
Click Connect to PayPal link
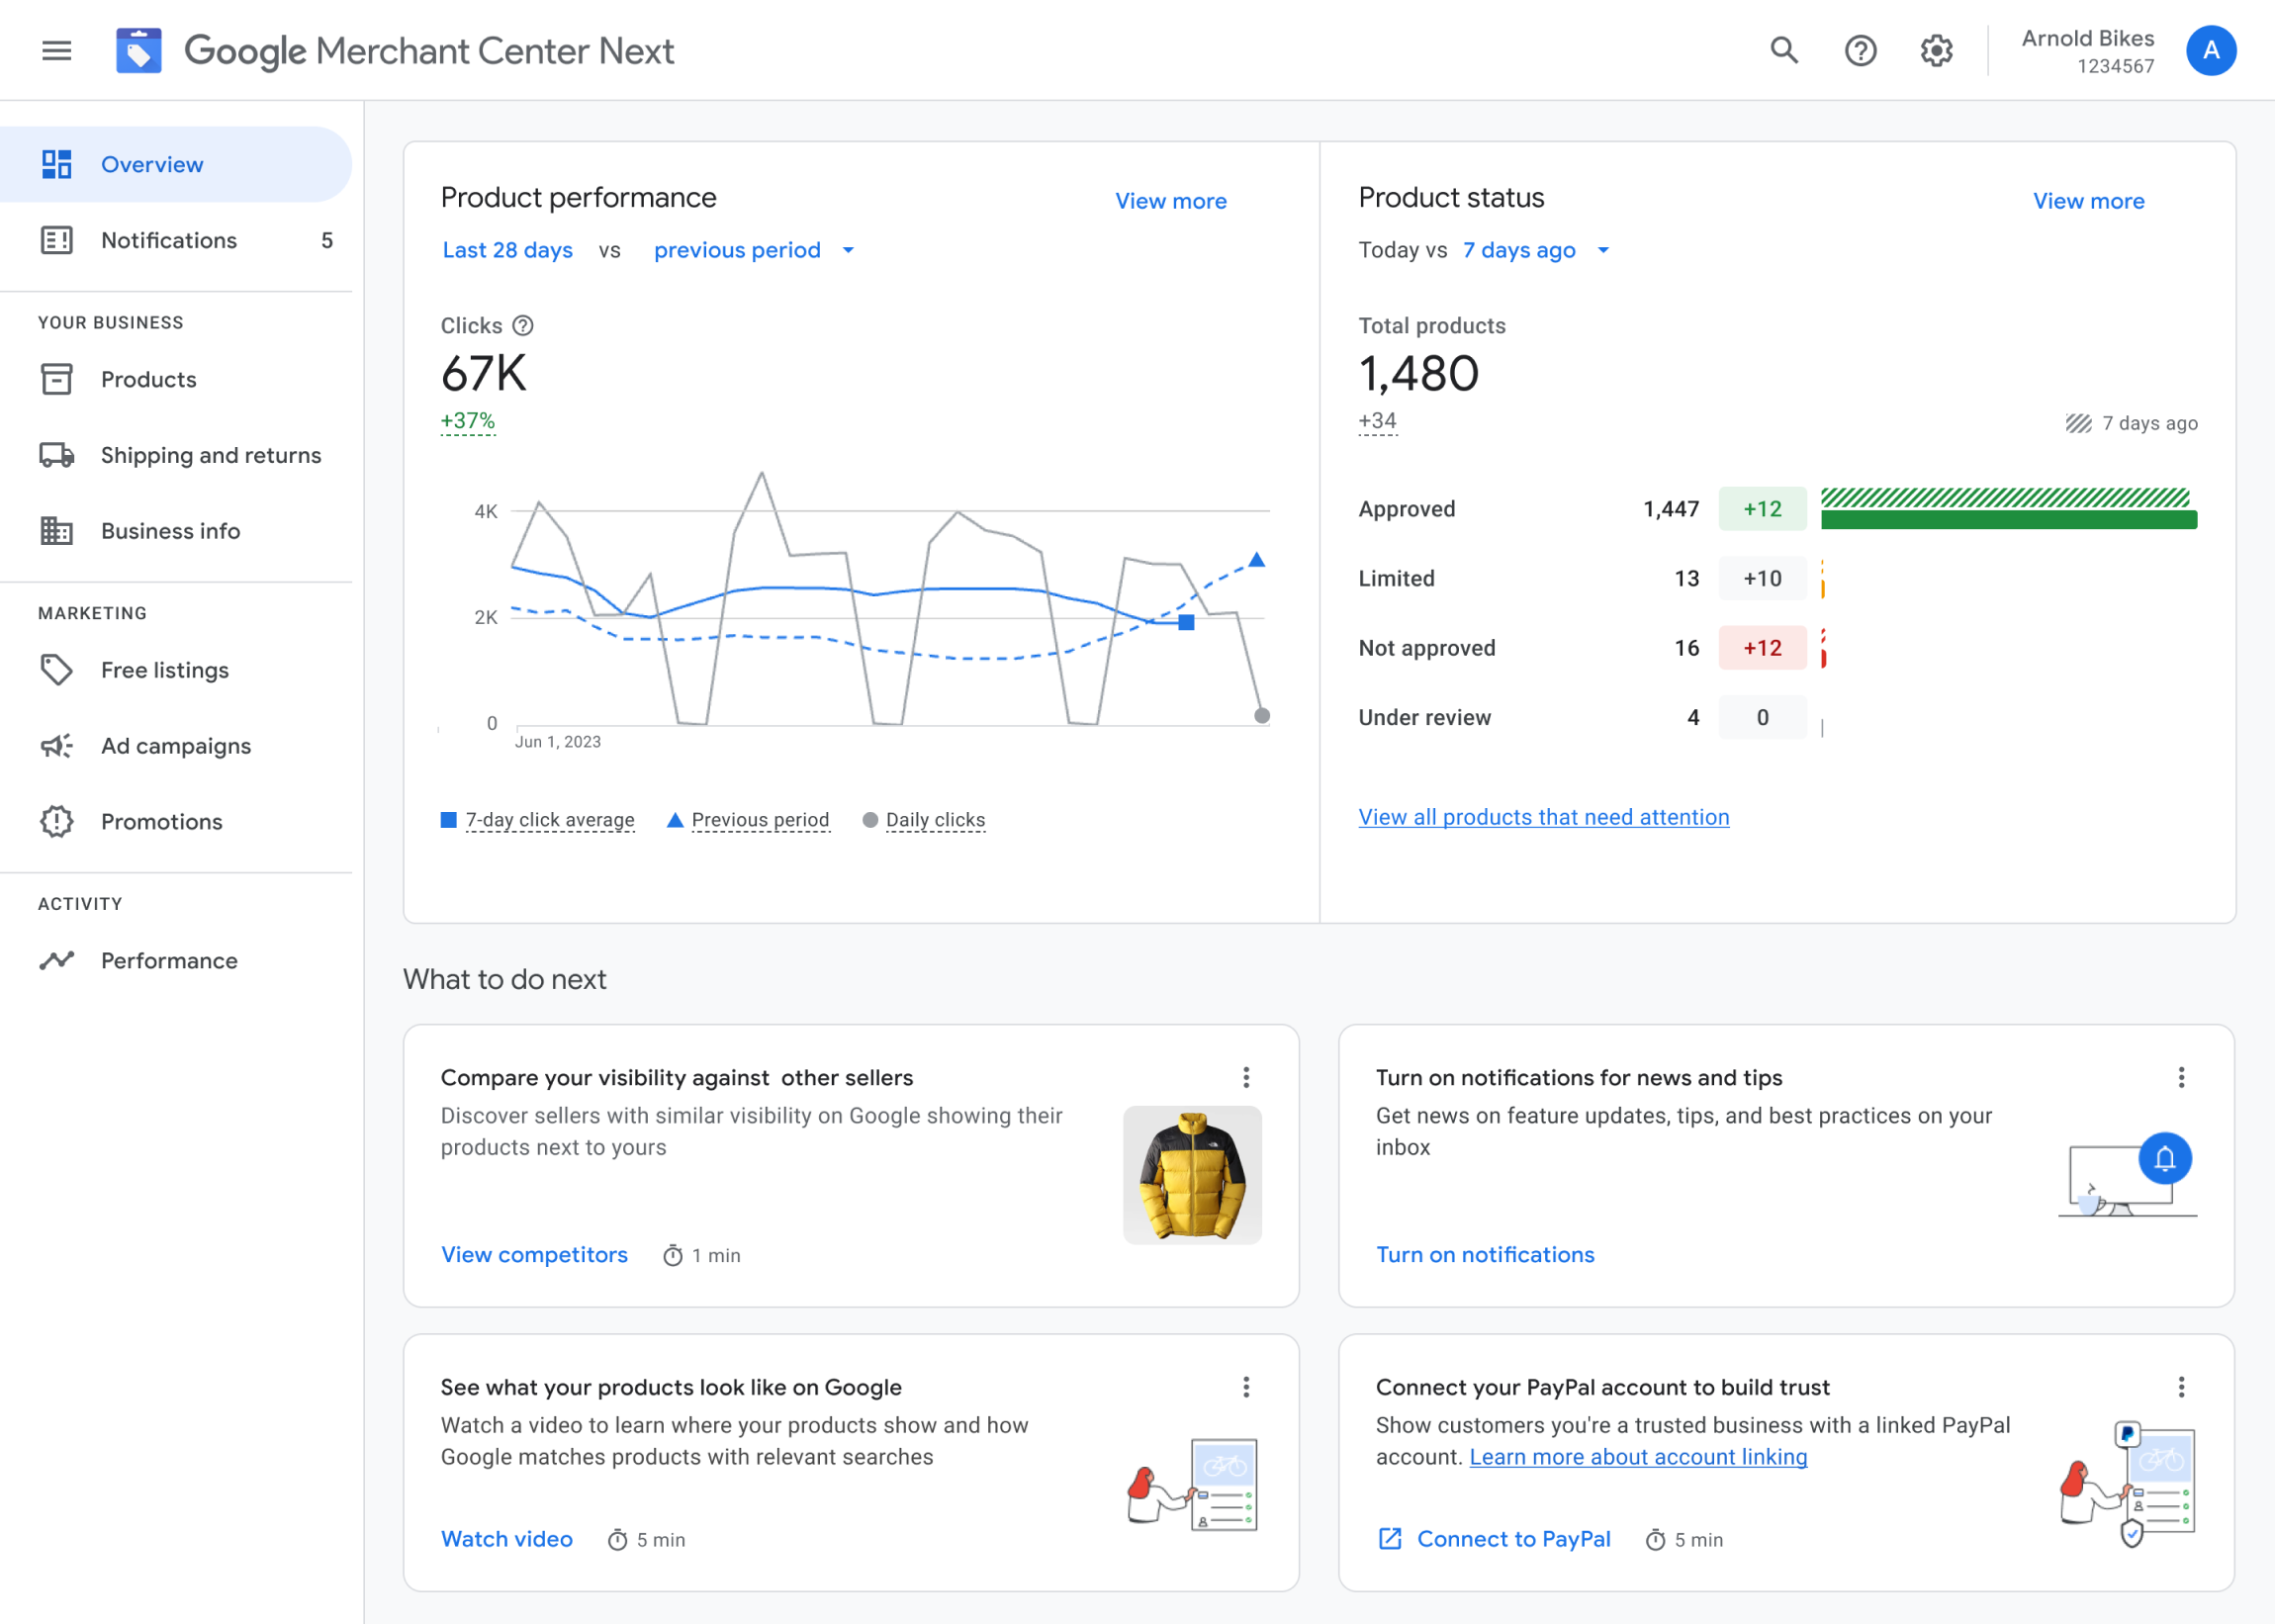tap(1514, 1539)
